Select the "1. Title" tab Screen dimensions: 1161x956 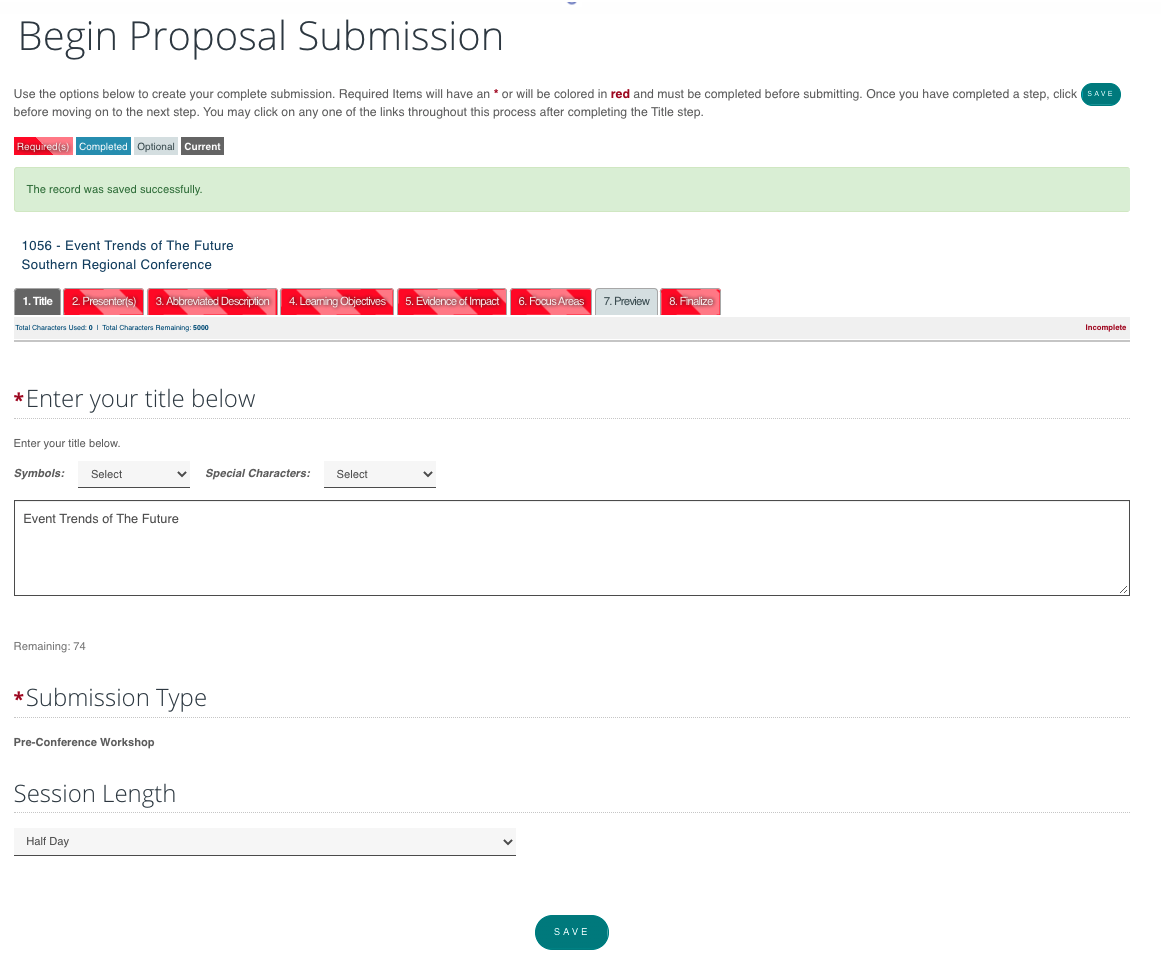click(x=37, y=301)
